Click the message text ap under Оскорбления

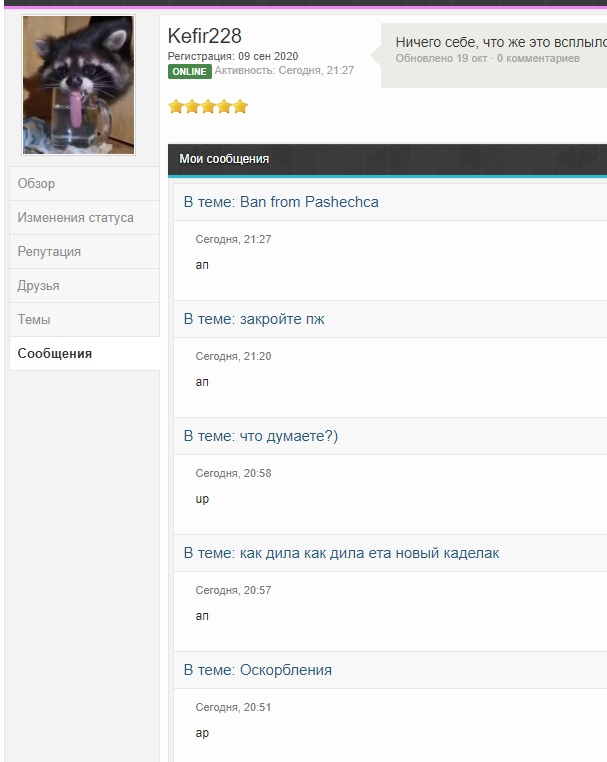tap(202, 733)
